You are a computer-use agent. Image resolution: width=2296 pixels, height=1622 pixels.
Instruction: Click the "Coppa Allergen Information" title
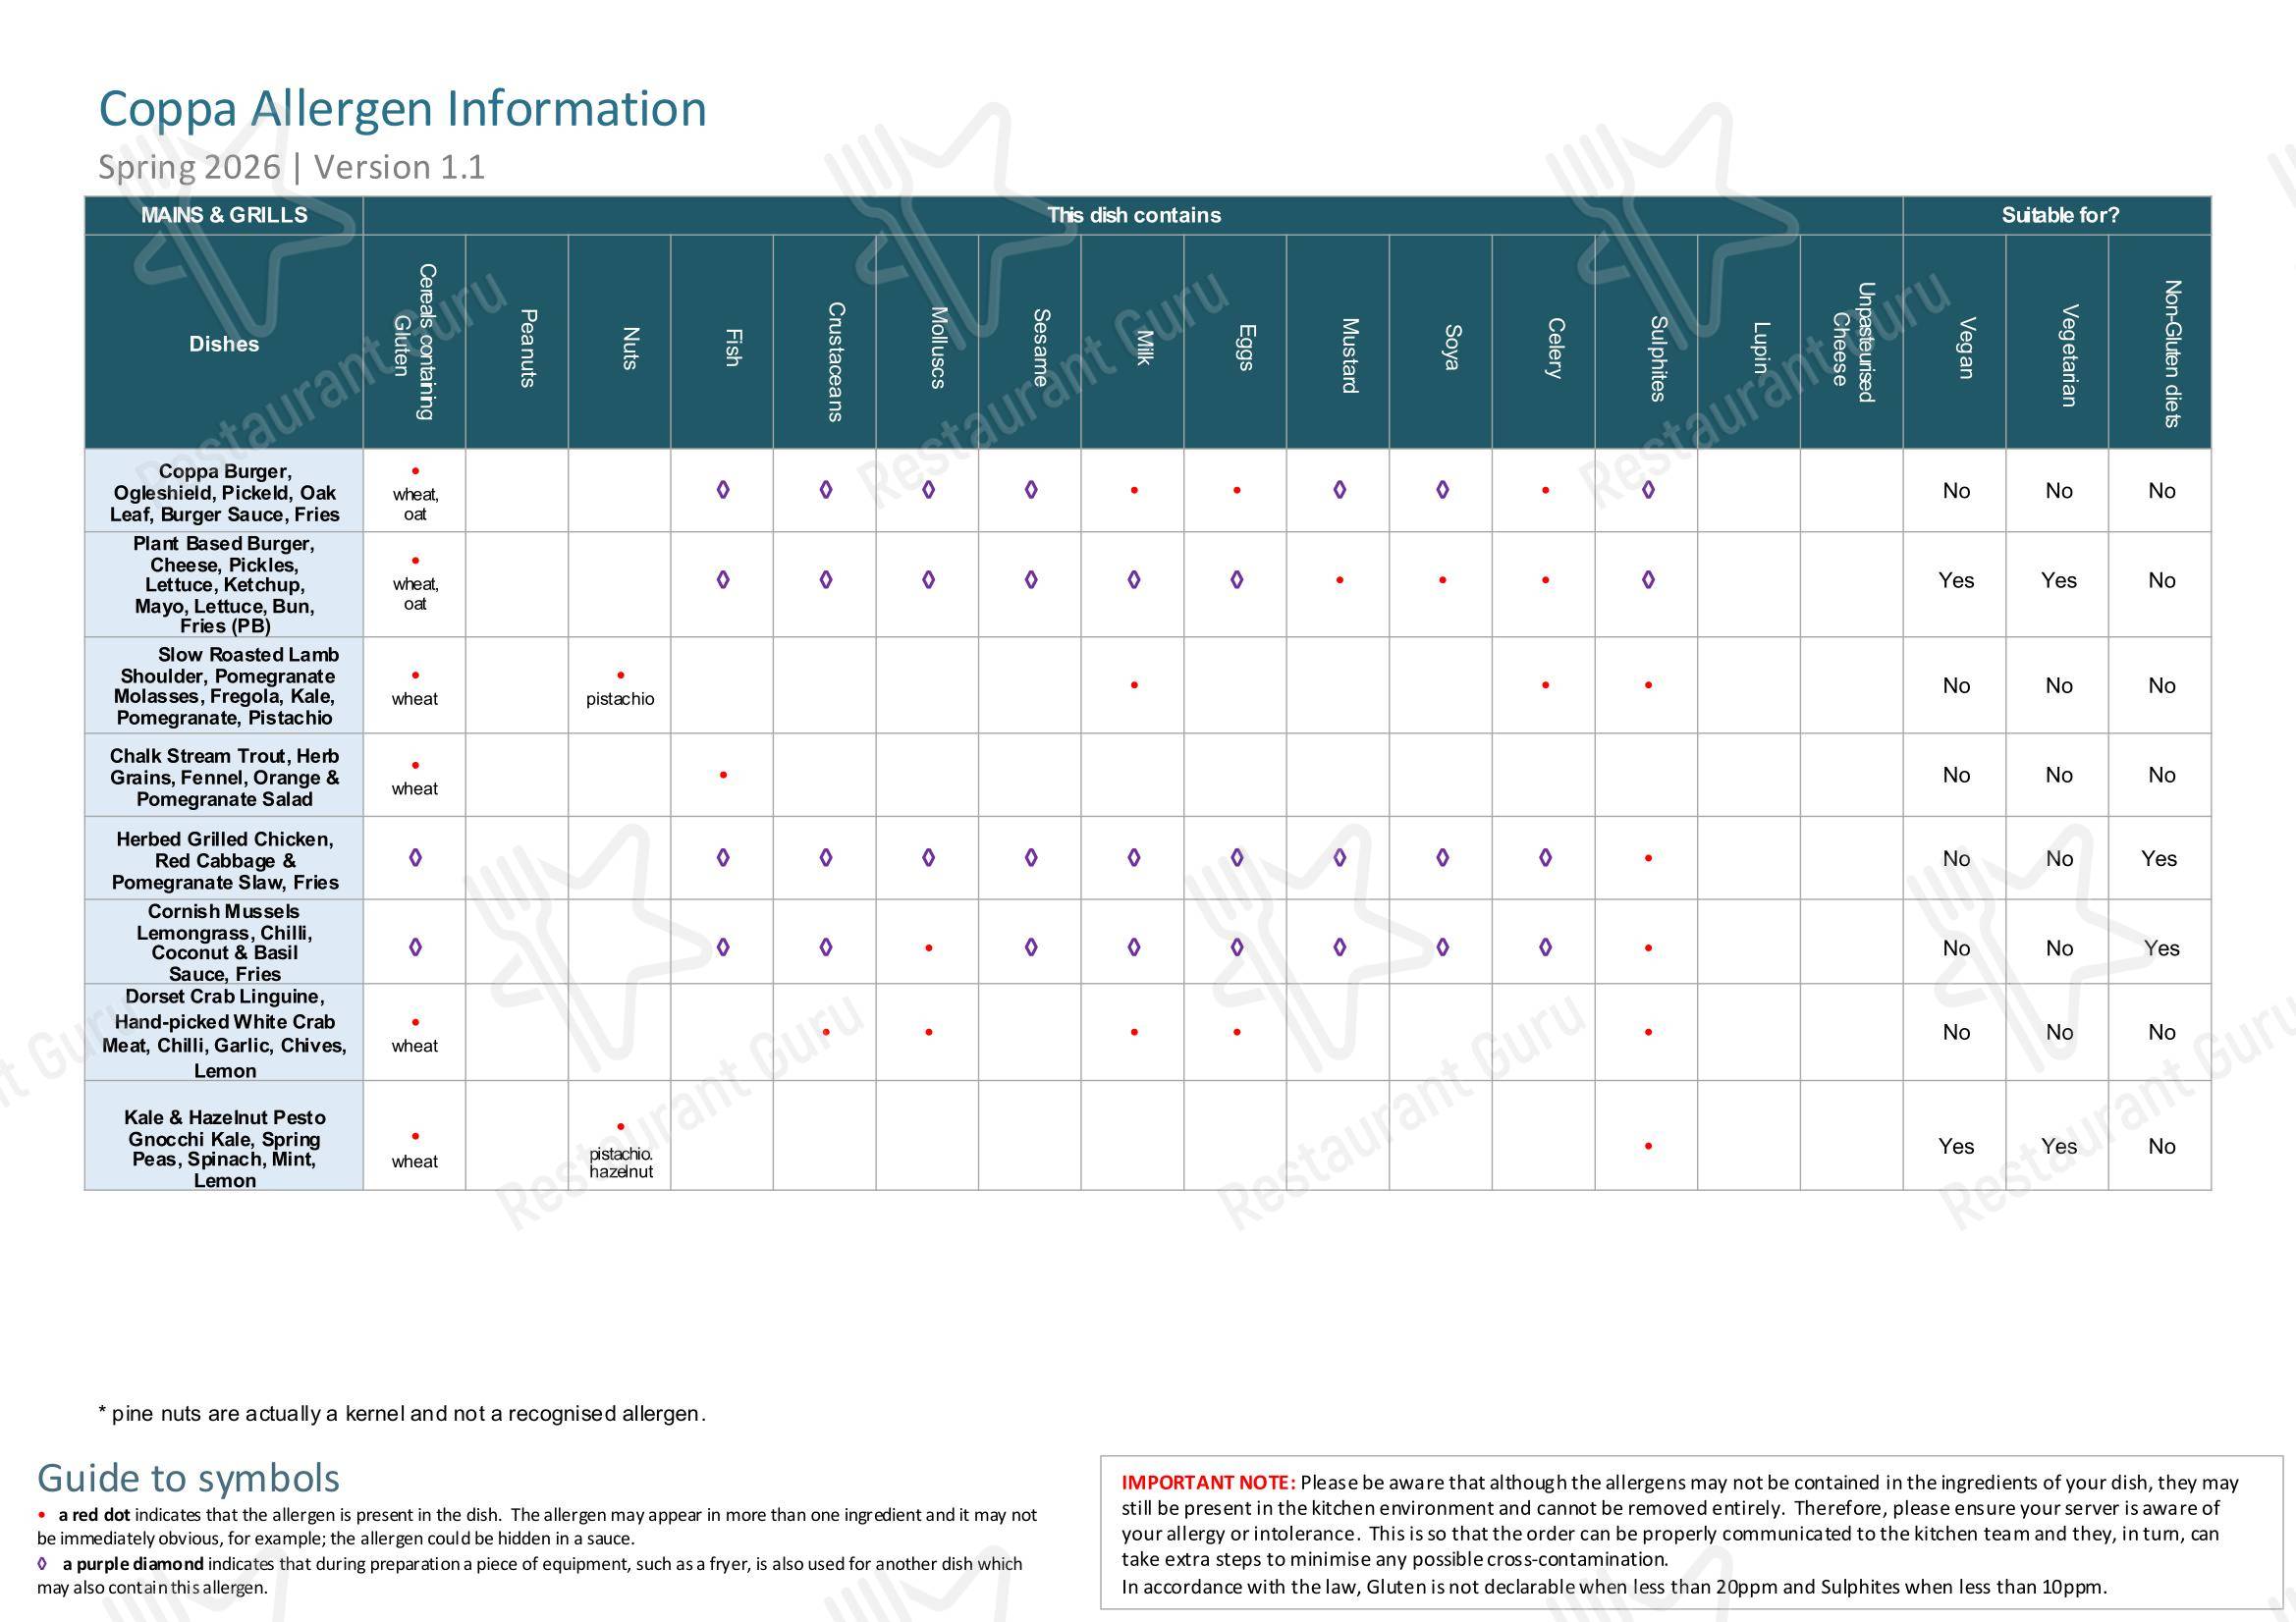tap(402, 109)
